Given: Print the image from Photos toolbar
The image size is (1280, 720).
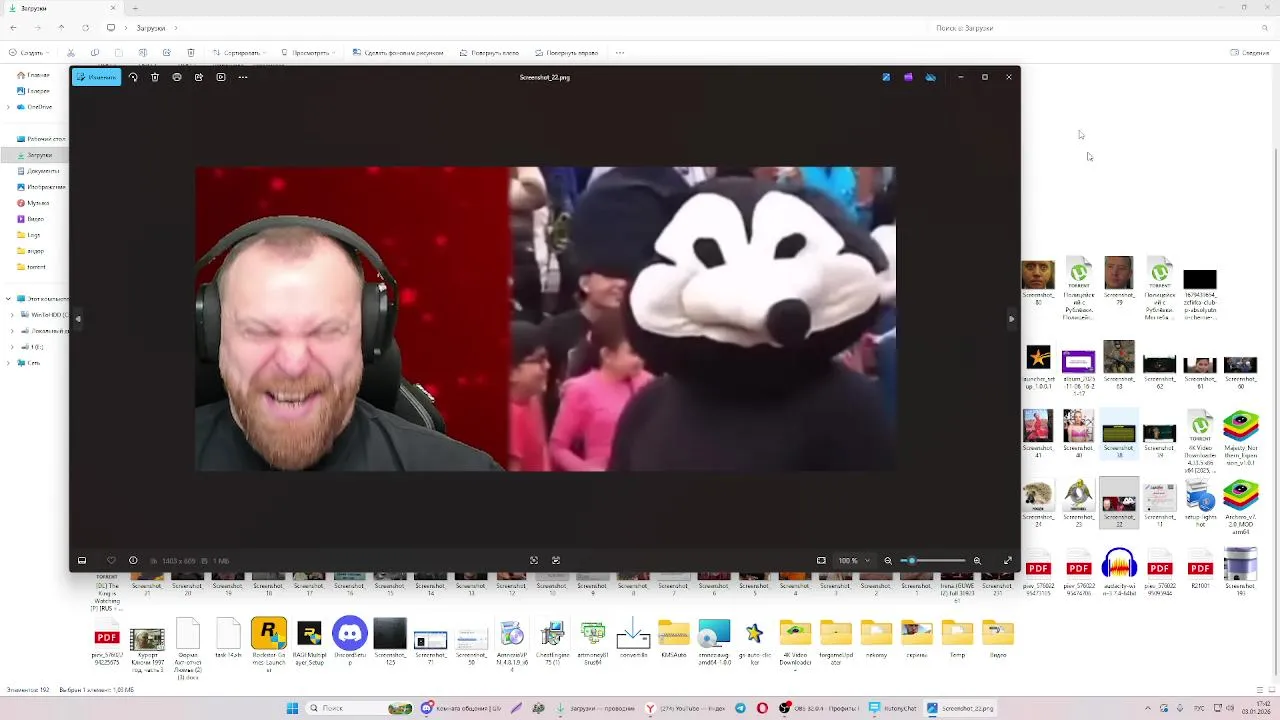Looking at the screenshot, I should (x=177, y=77).
